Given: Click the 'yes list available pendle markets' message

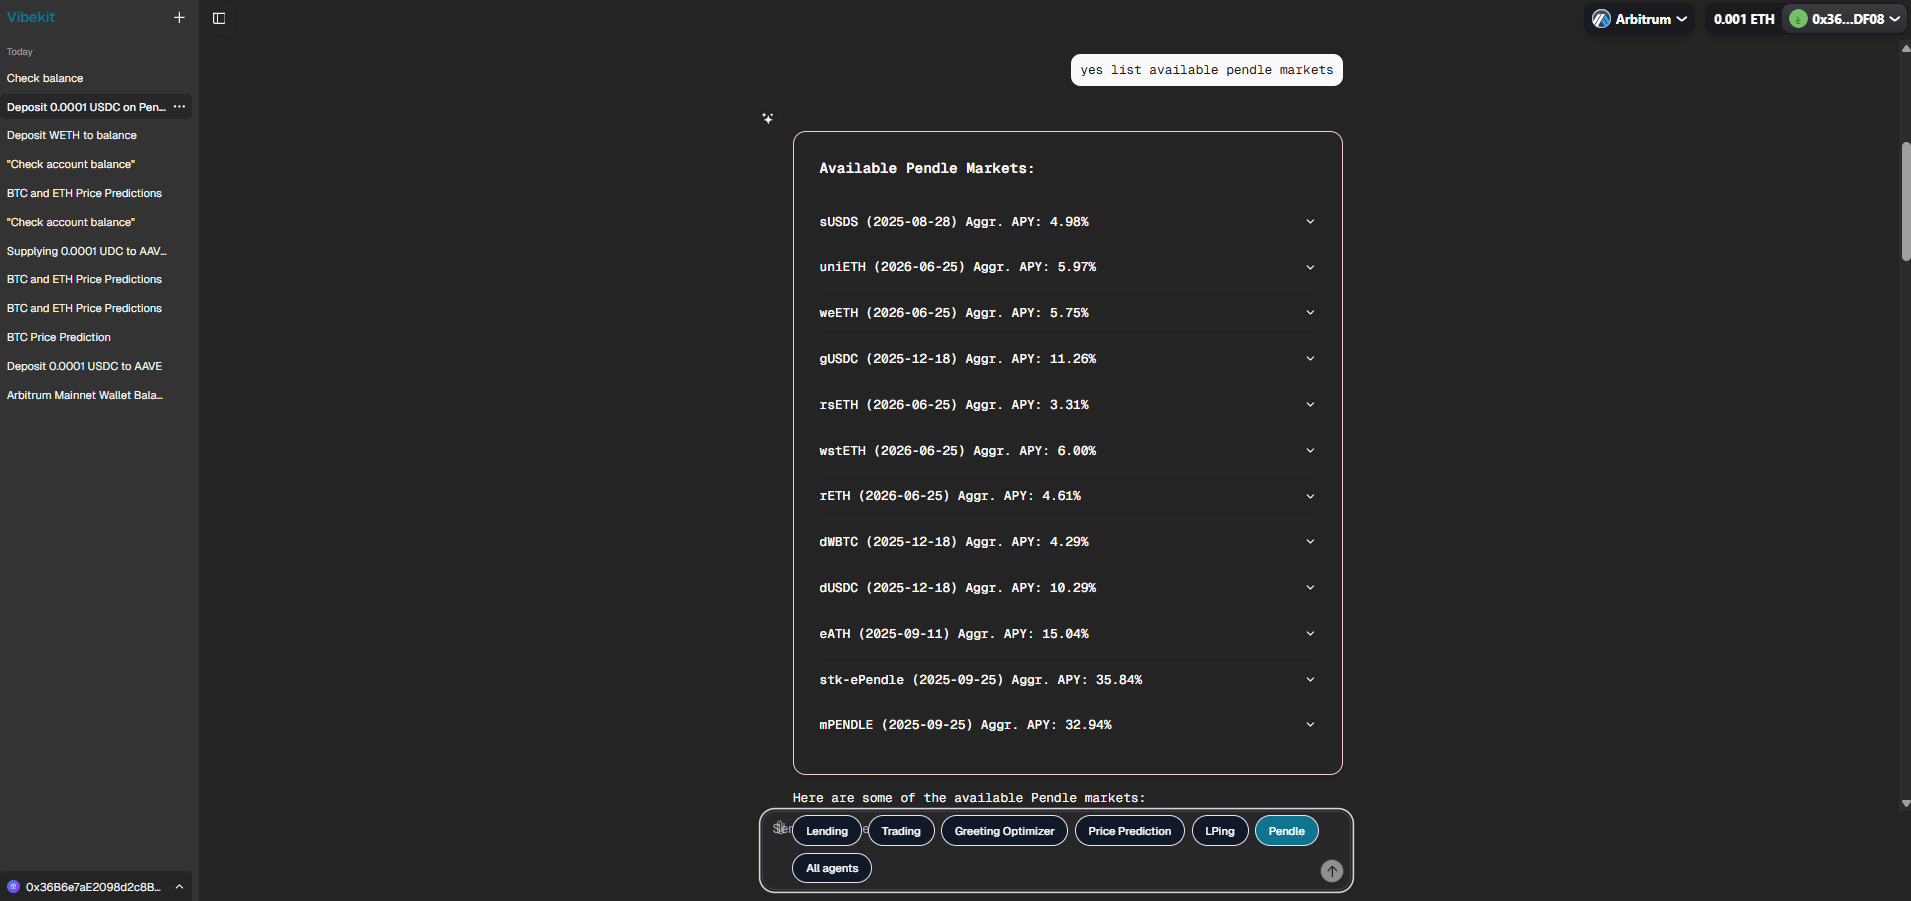Looking at the screenshot, I should click(x=1206, y=70).
